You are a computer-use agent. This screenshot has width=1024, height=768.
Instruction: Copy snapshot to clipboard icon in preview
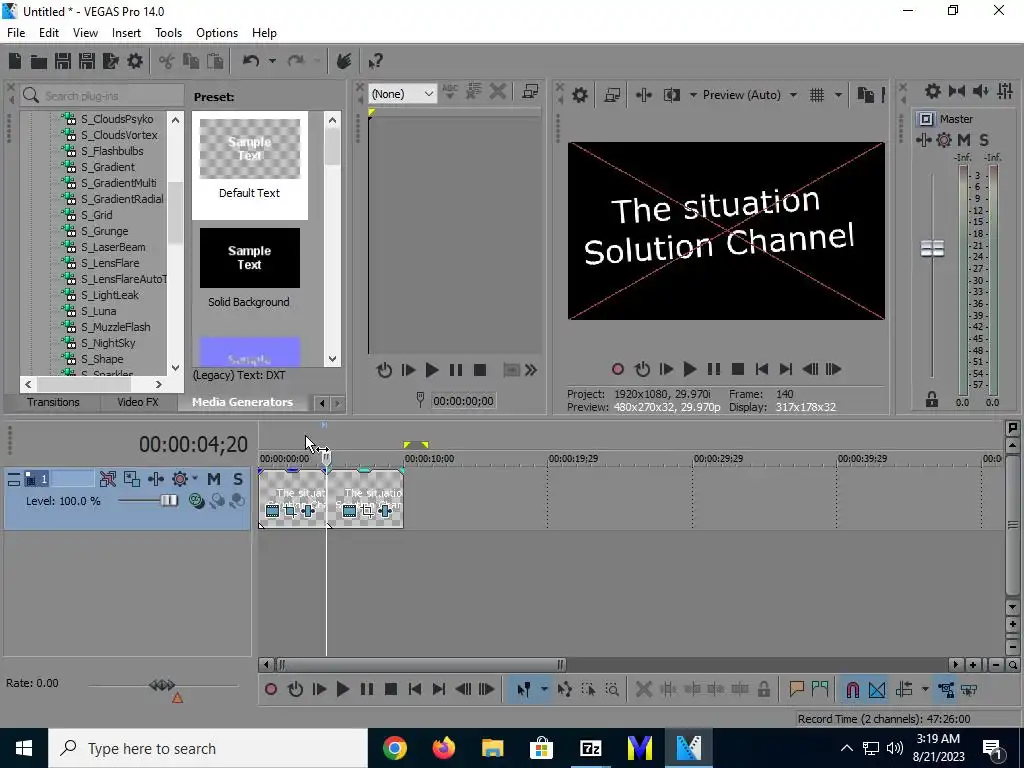865,95
